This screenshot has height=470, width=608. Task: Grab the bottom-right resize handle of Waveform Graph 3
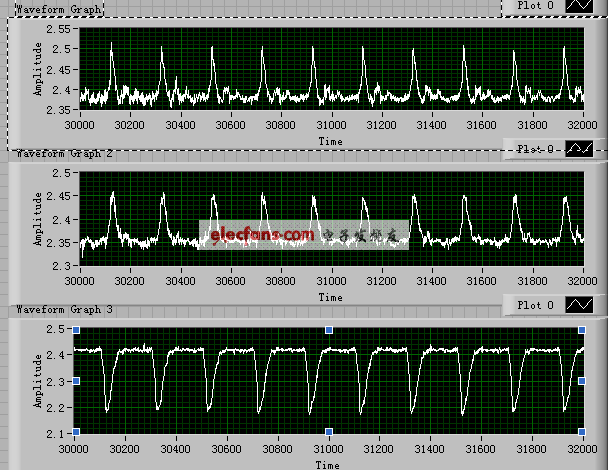pyautogui.click(x=582, y=432)
